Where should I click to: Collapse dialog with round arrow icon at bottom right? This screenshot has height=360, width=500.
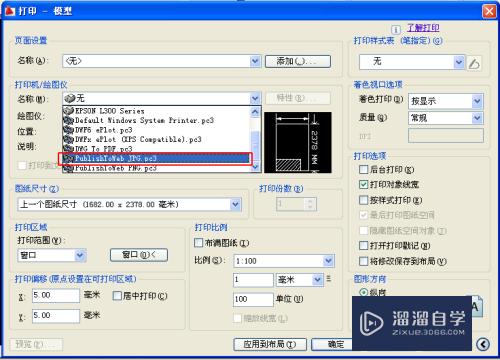click(483, 344)
